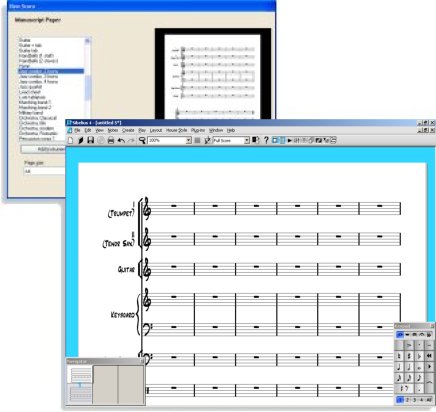
Task: Open the House Style menu
Action: tap(176, 130)
